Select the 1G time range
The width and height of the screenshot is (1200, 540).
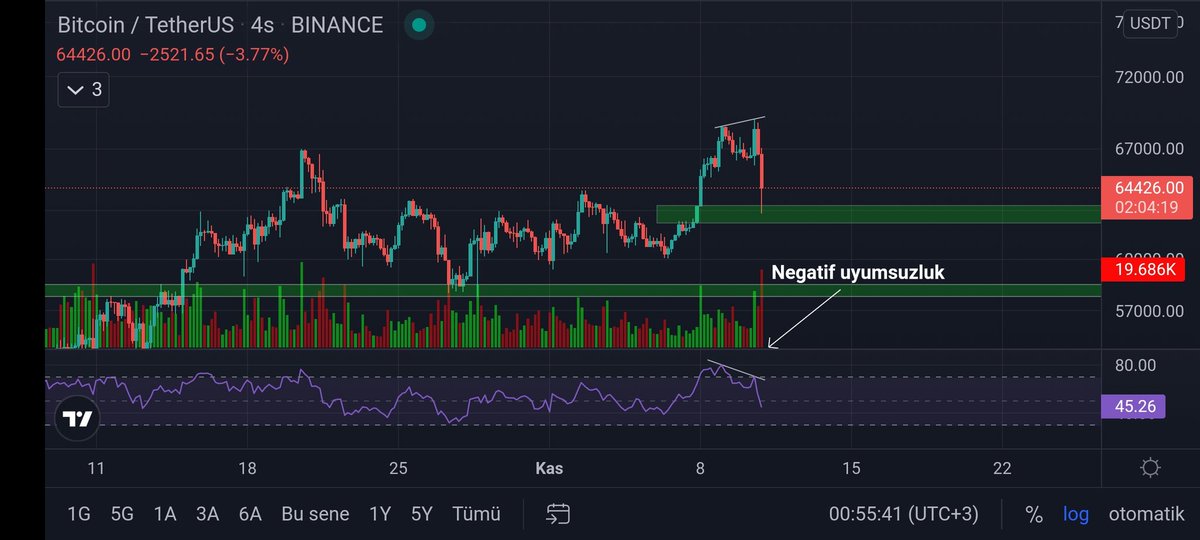78,514
